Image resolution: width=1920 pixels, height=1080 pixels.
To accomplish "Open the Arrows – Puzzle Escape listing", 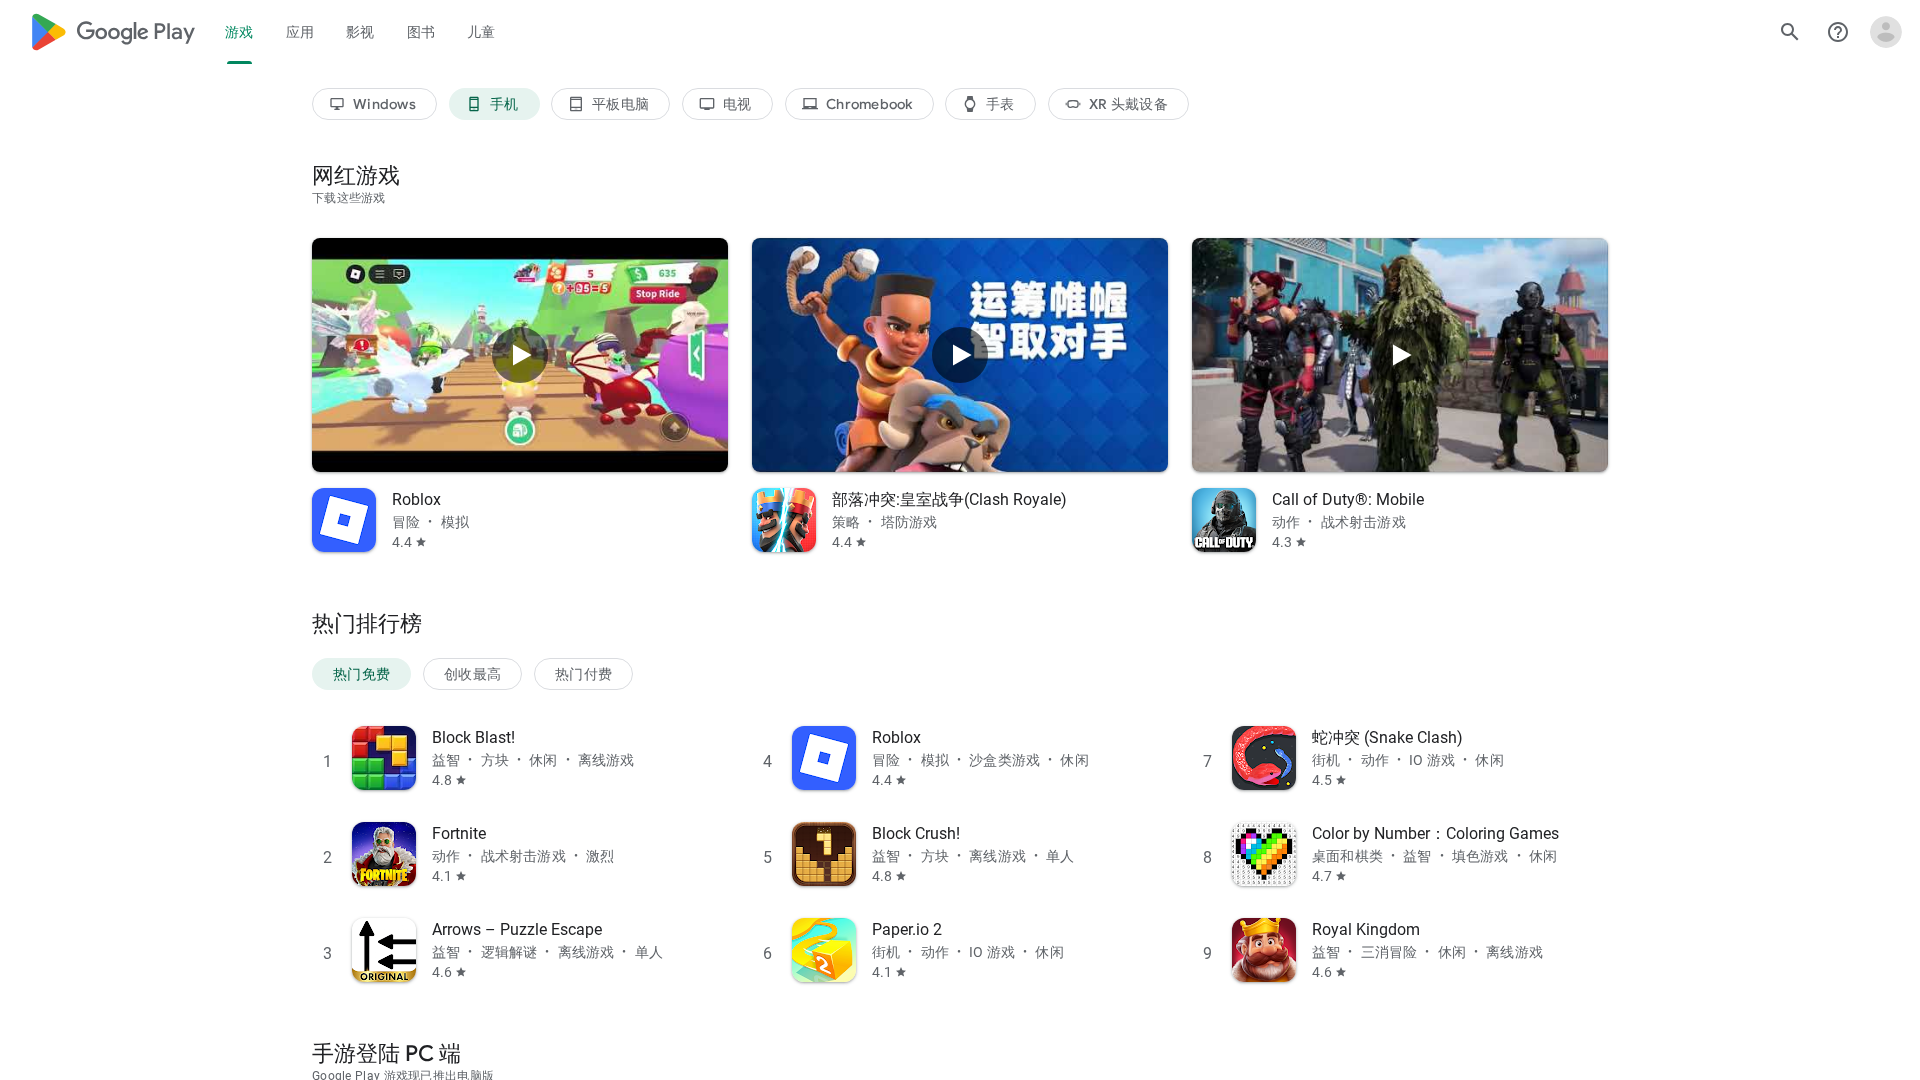I will pyautogui.click(x=516, y=930).
